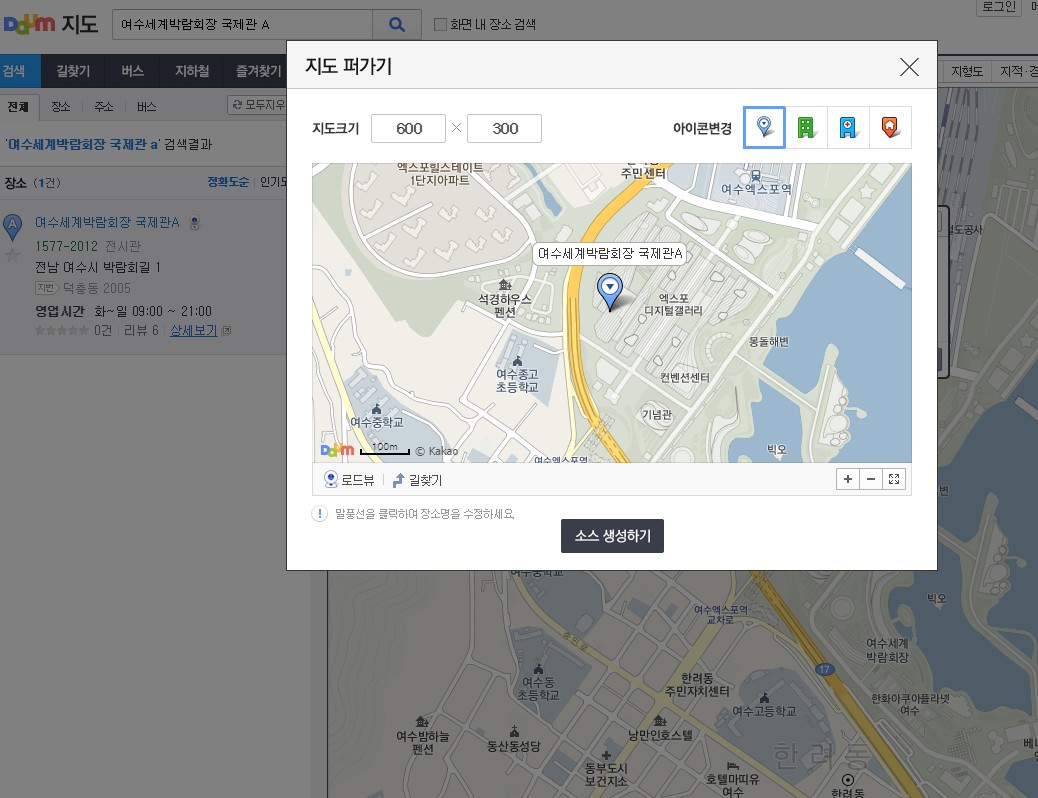Open the 지하철 navigation tab
The width and height of the screenshot is (1038, 798).
[x=192, y=71]
